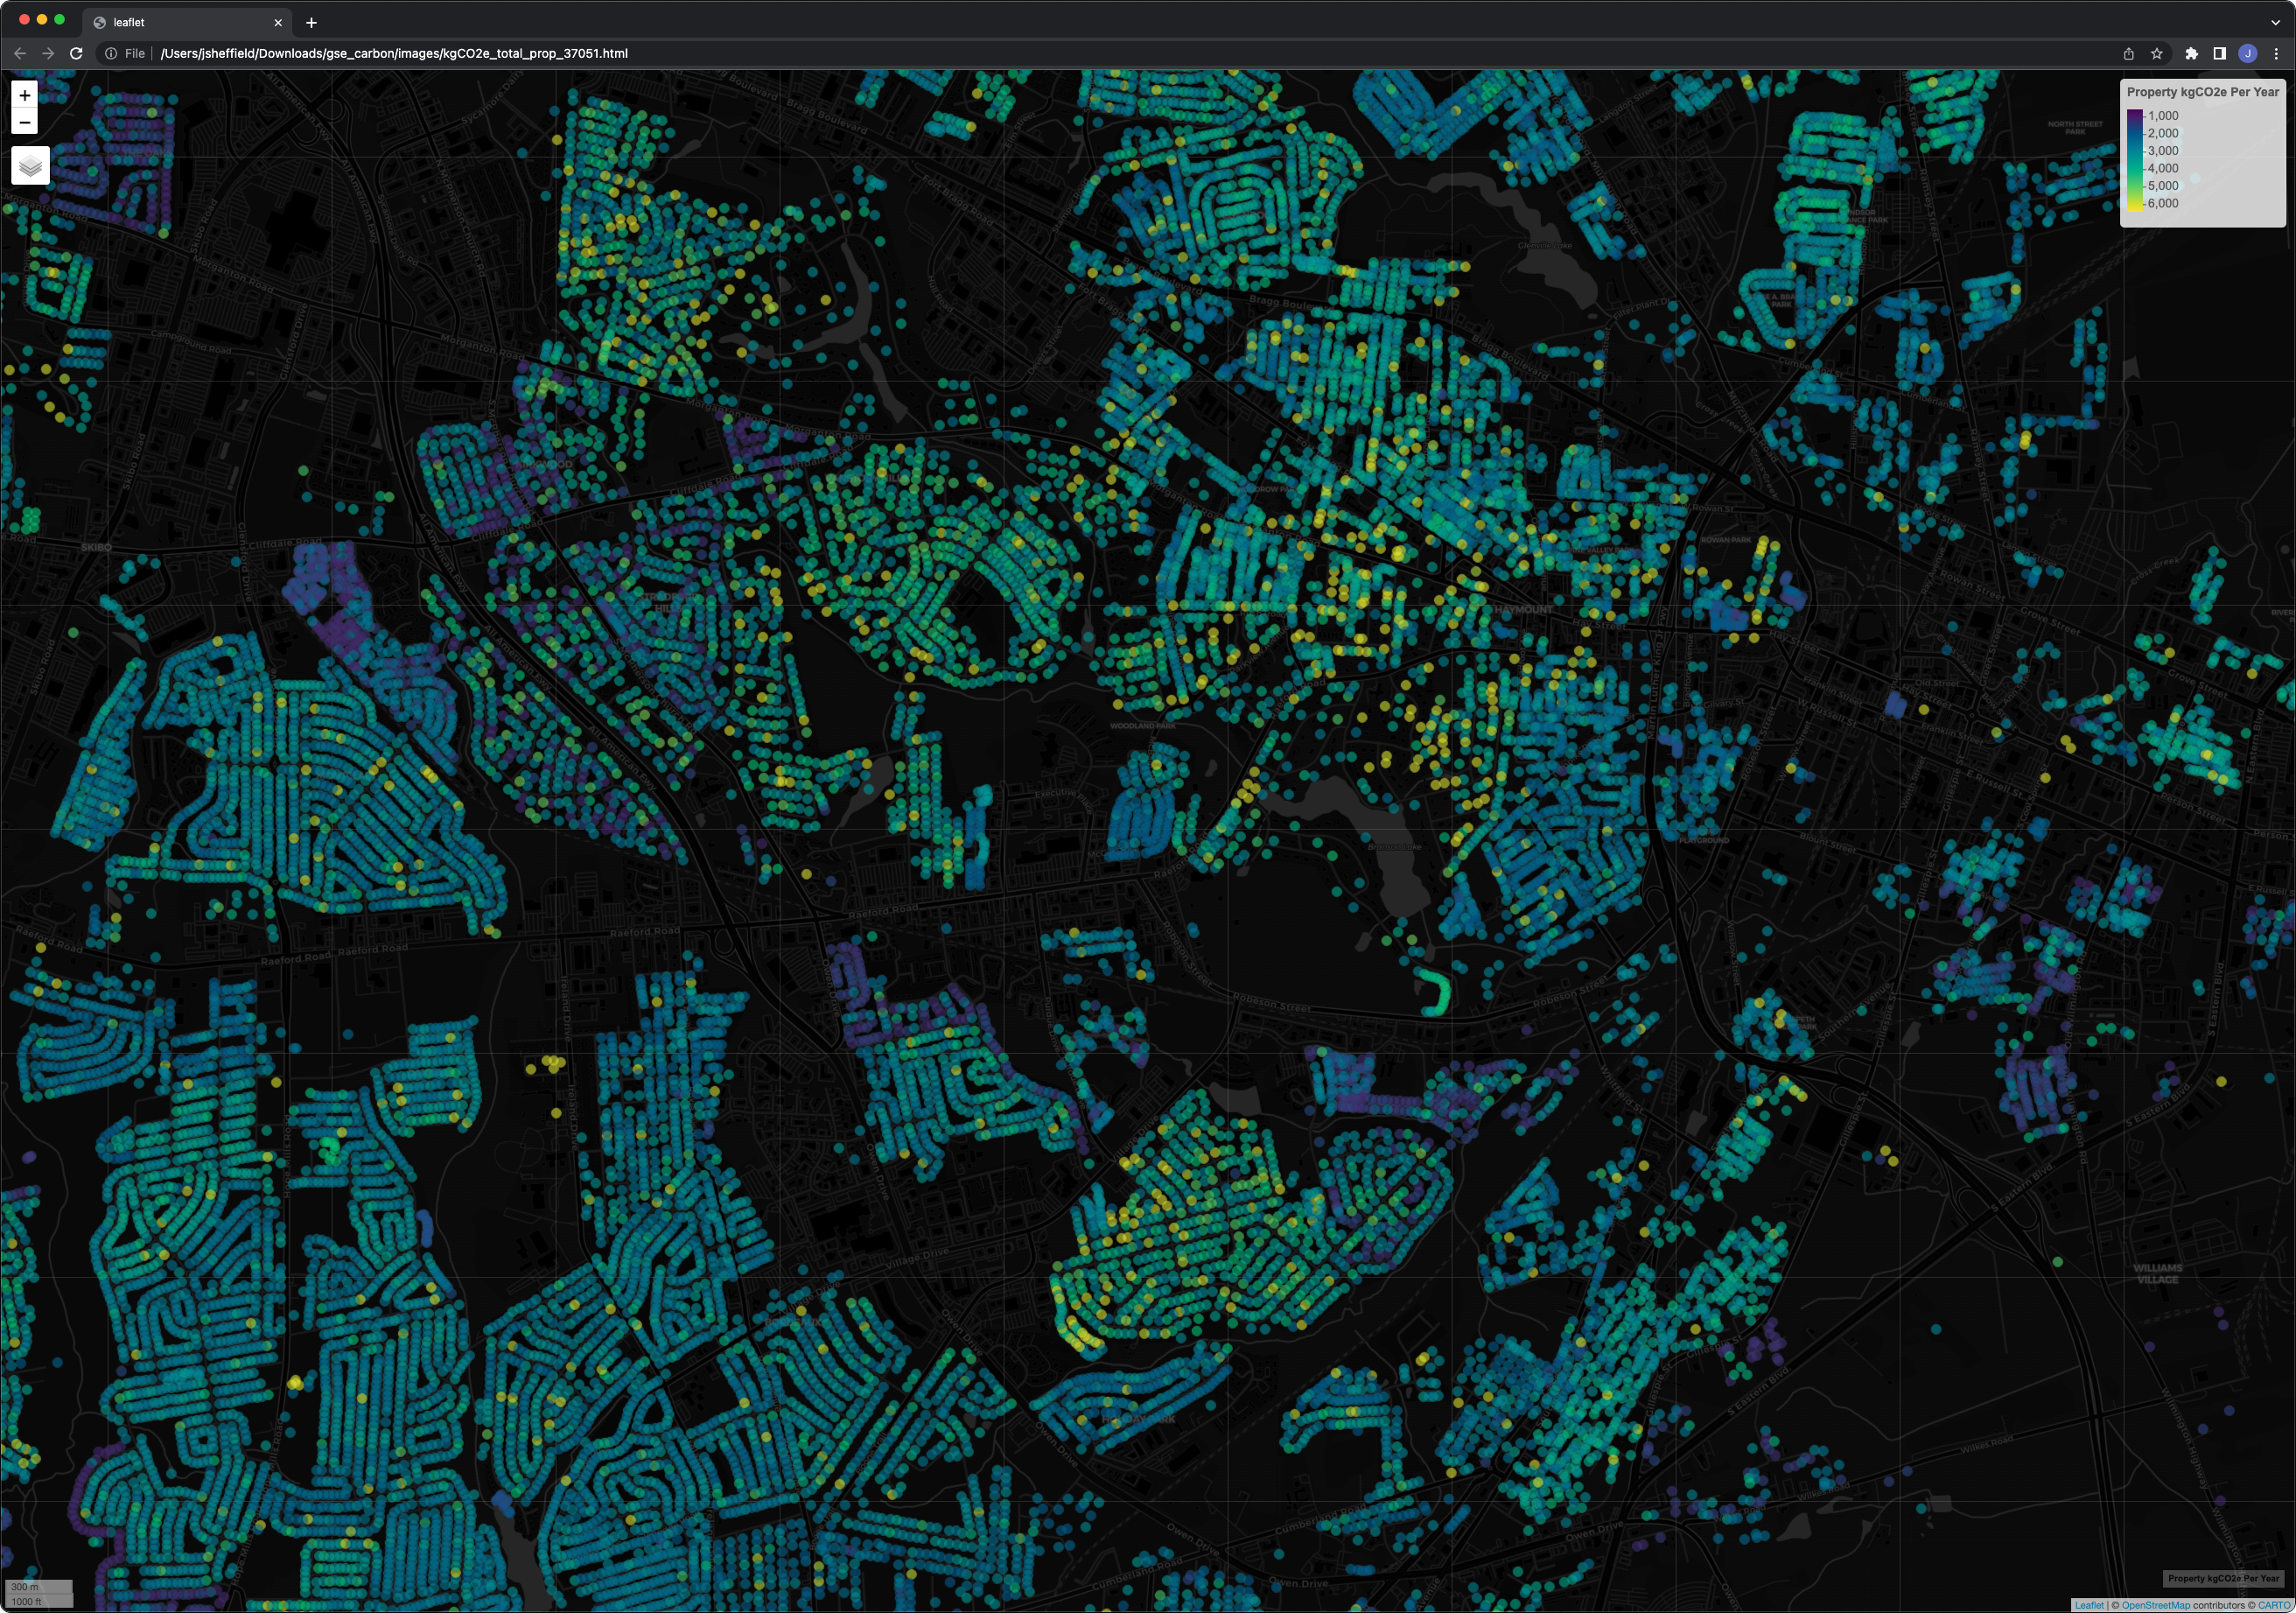Screen dimensions: 2296x1613
Task: Click the HAYMOUNT map label
Action: click(x=1524, y=609)
